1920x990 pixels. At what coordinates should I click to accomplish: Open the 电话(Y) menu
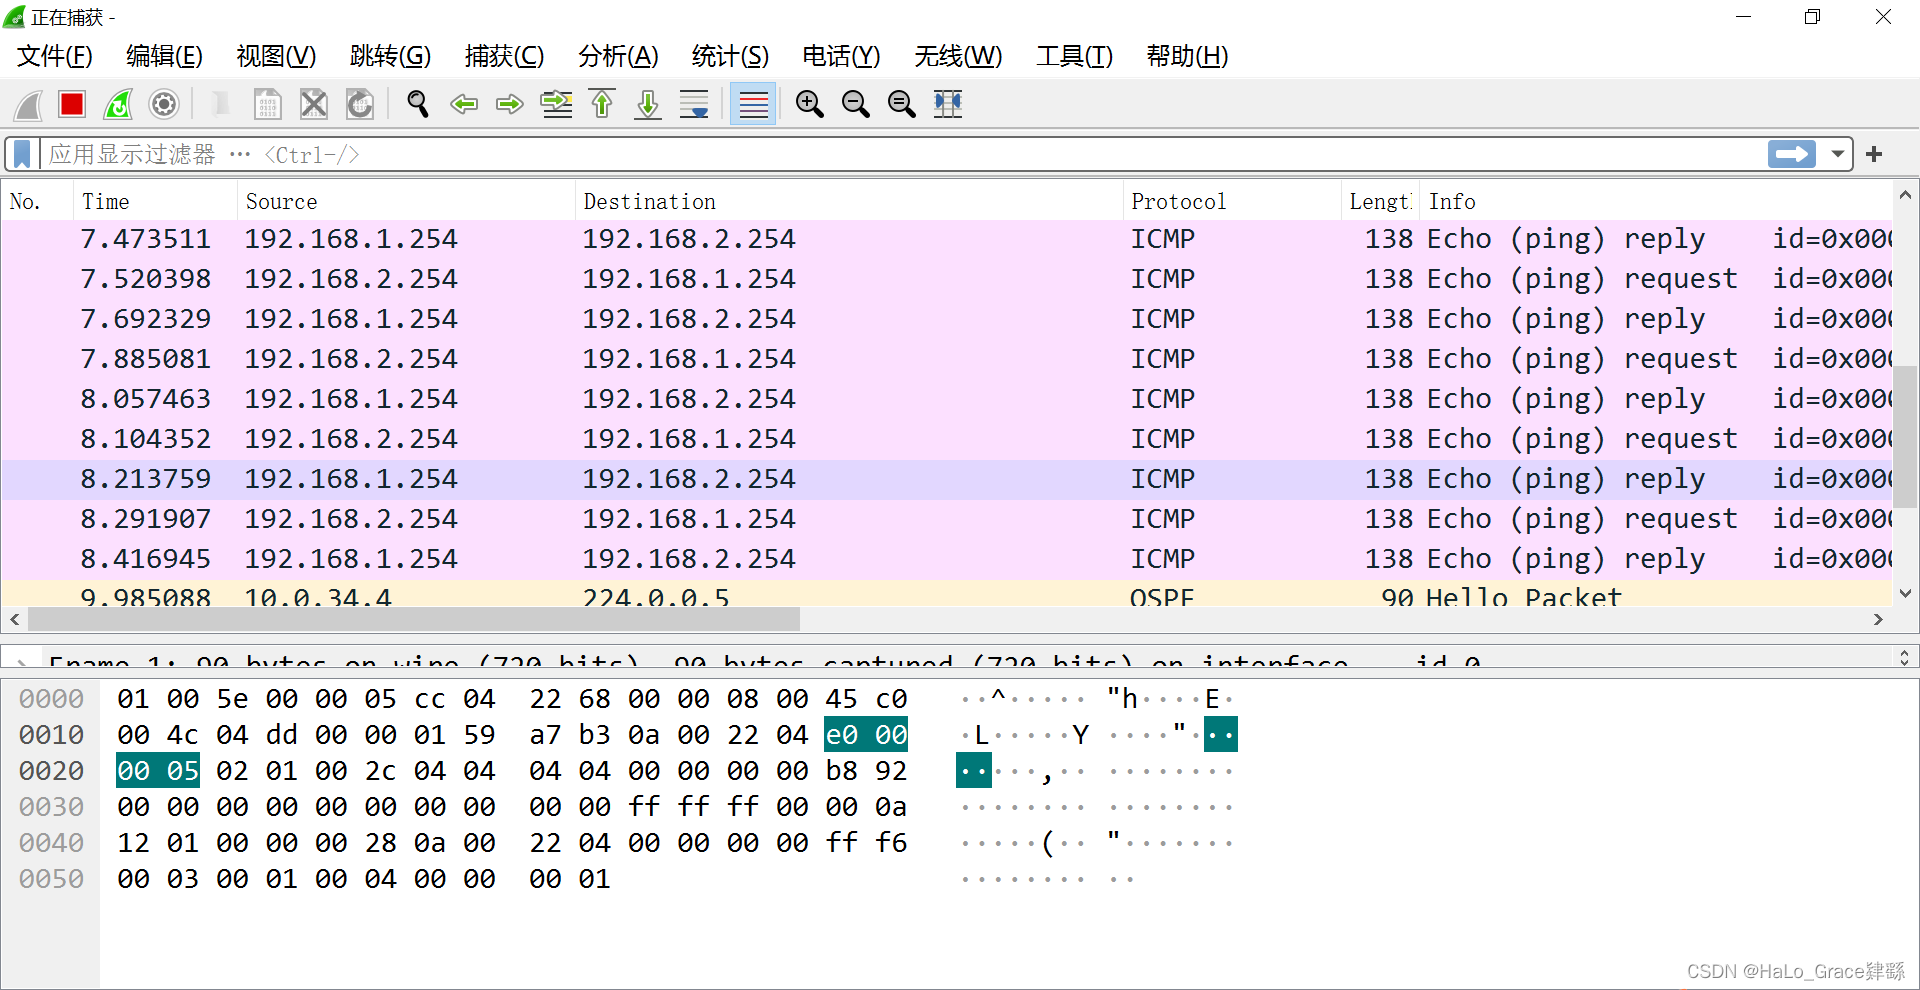point(841,56)
